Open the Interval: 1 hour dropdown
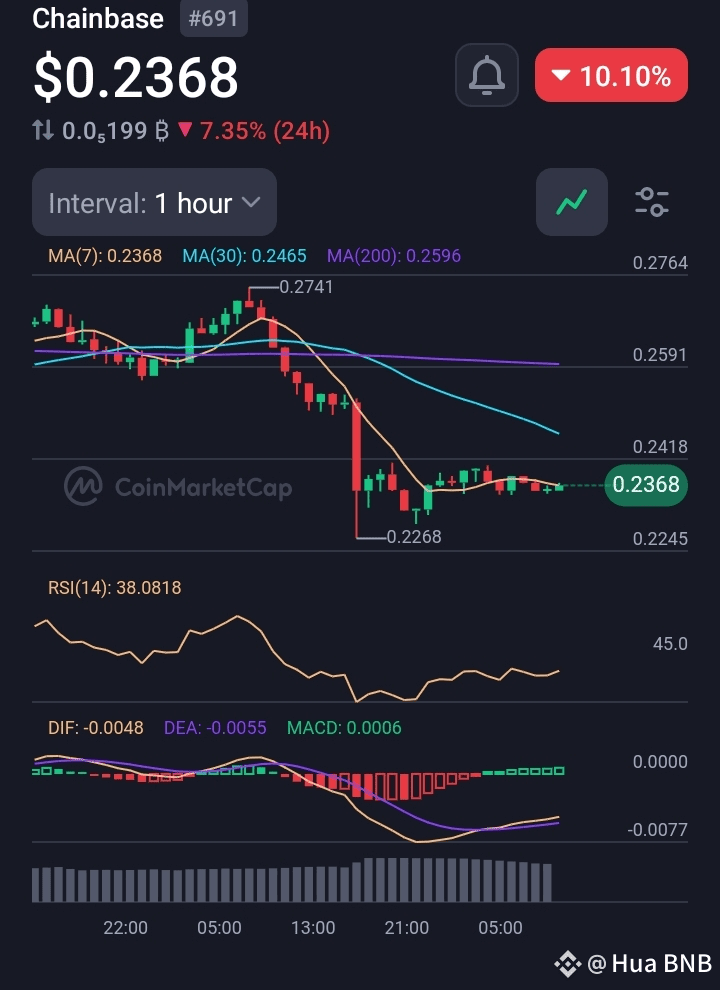The height and width of the screenshot is (990, 720). coord(154,203)
